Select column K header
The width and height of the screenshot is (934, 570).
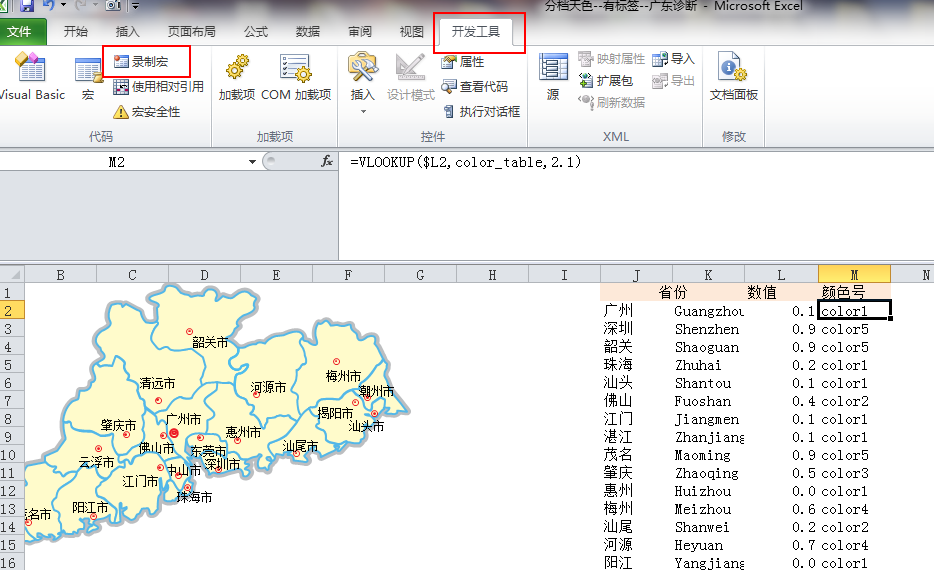click(708, 275)
